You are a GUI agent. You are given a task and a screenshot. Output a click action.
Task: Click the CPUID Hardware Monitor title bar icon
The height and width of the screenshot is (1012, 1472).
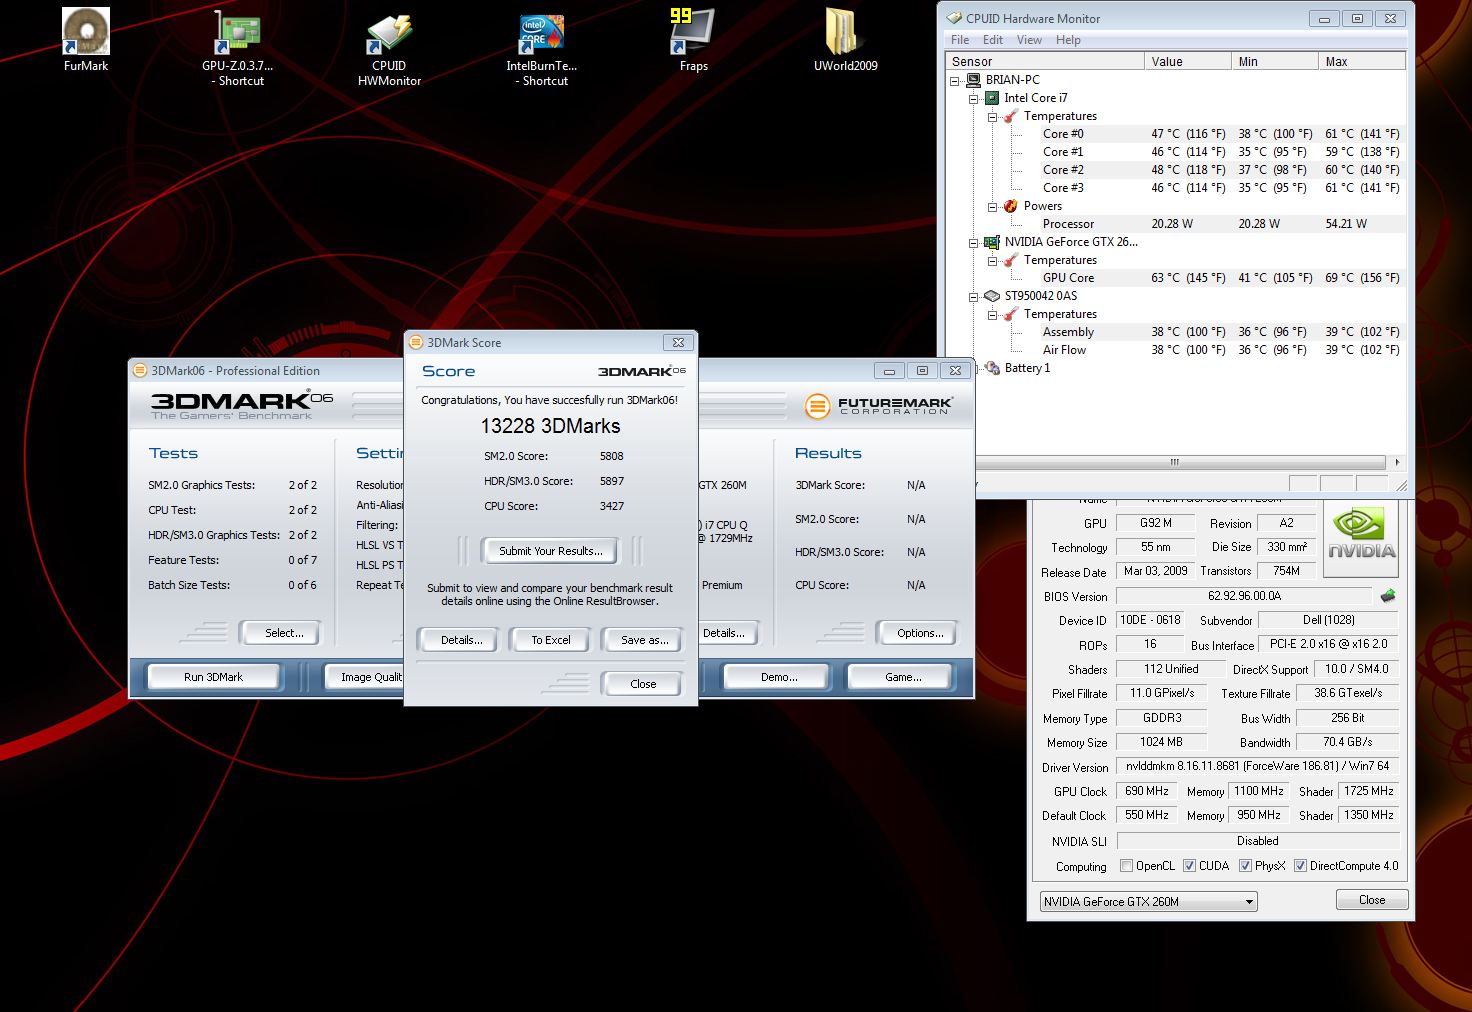click(954, 18)
